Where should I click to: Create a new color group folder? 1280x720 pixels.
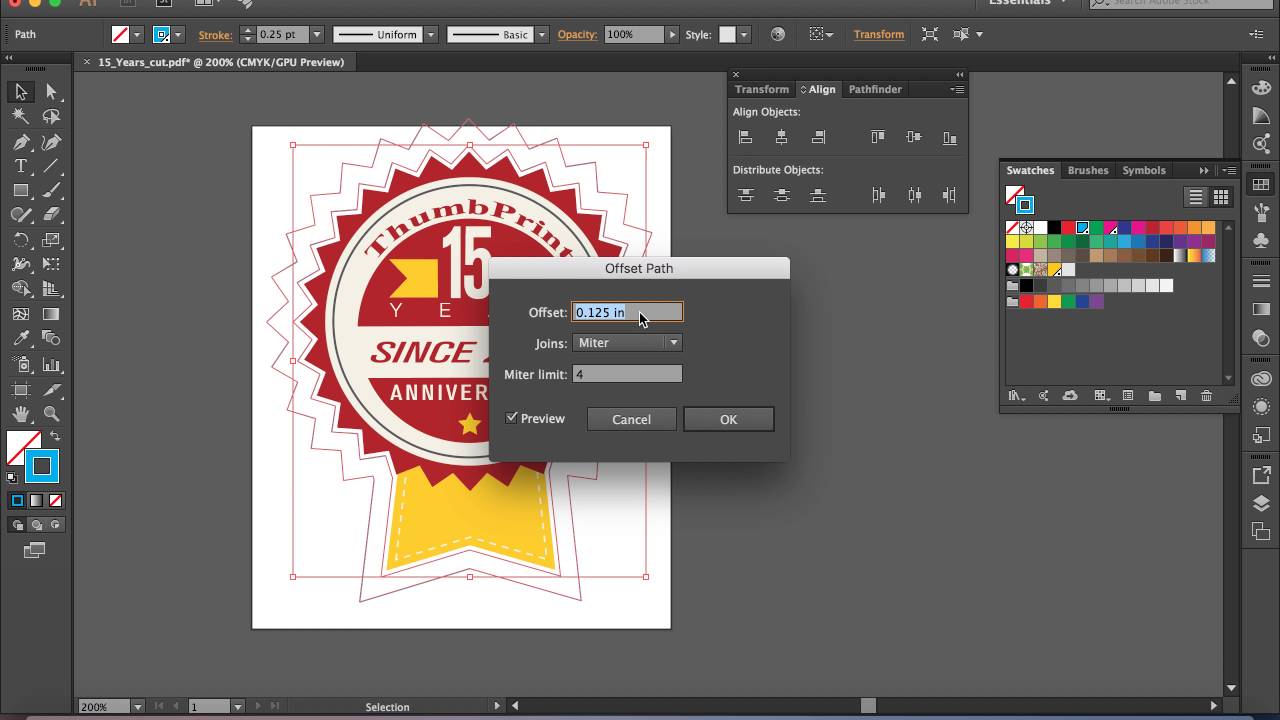click(x=1154, y=396)
